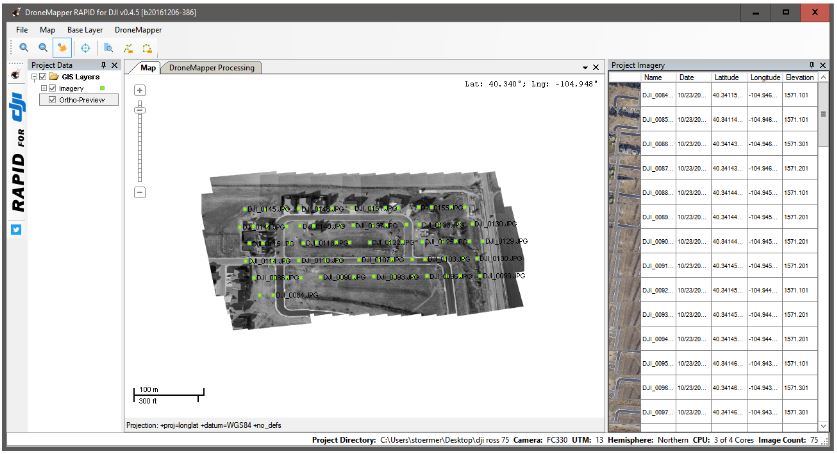
Task: Sort imagery by Elevation column header
Action: 800,77
